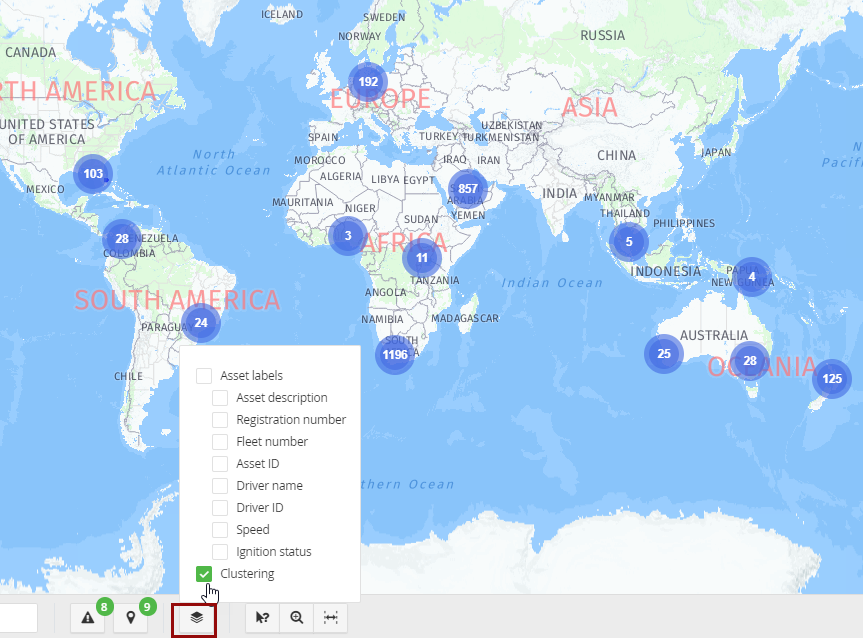863x638 pixels.
Task: Click the Speed text label
Action: tap(253, 530)
